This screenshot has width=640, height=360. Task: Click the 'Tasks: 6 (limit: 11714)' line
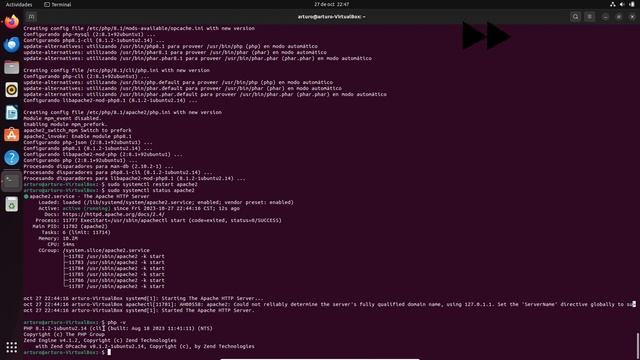pos(76,232)
